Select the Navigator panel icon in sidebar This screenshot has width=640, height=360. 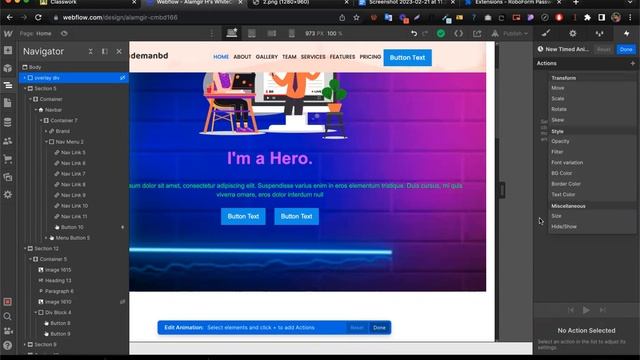[8, 85]
